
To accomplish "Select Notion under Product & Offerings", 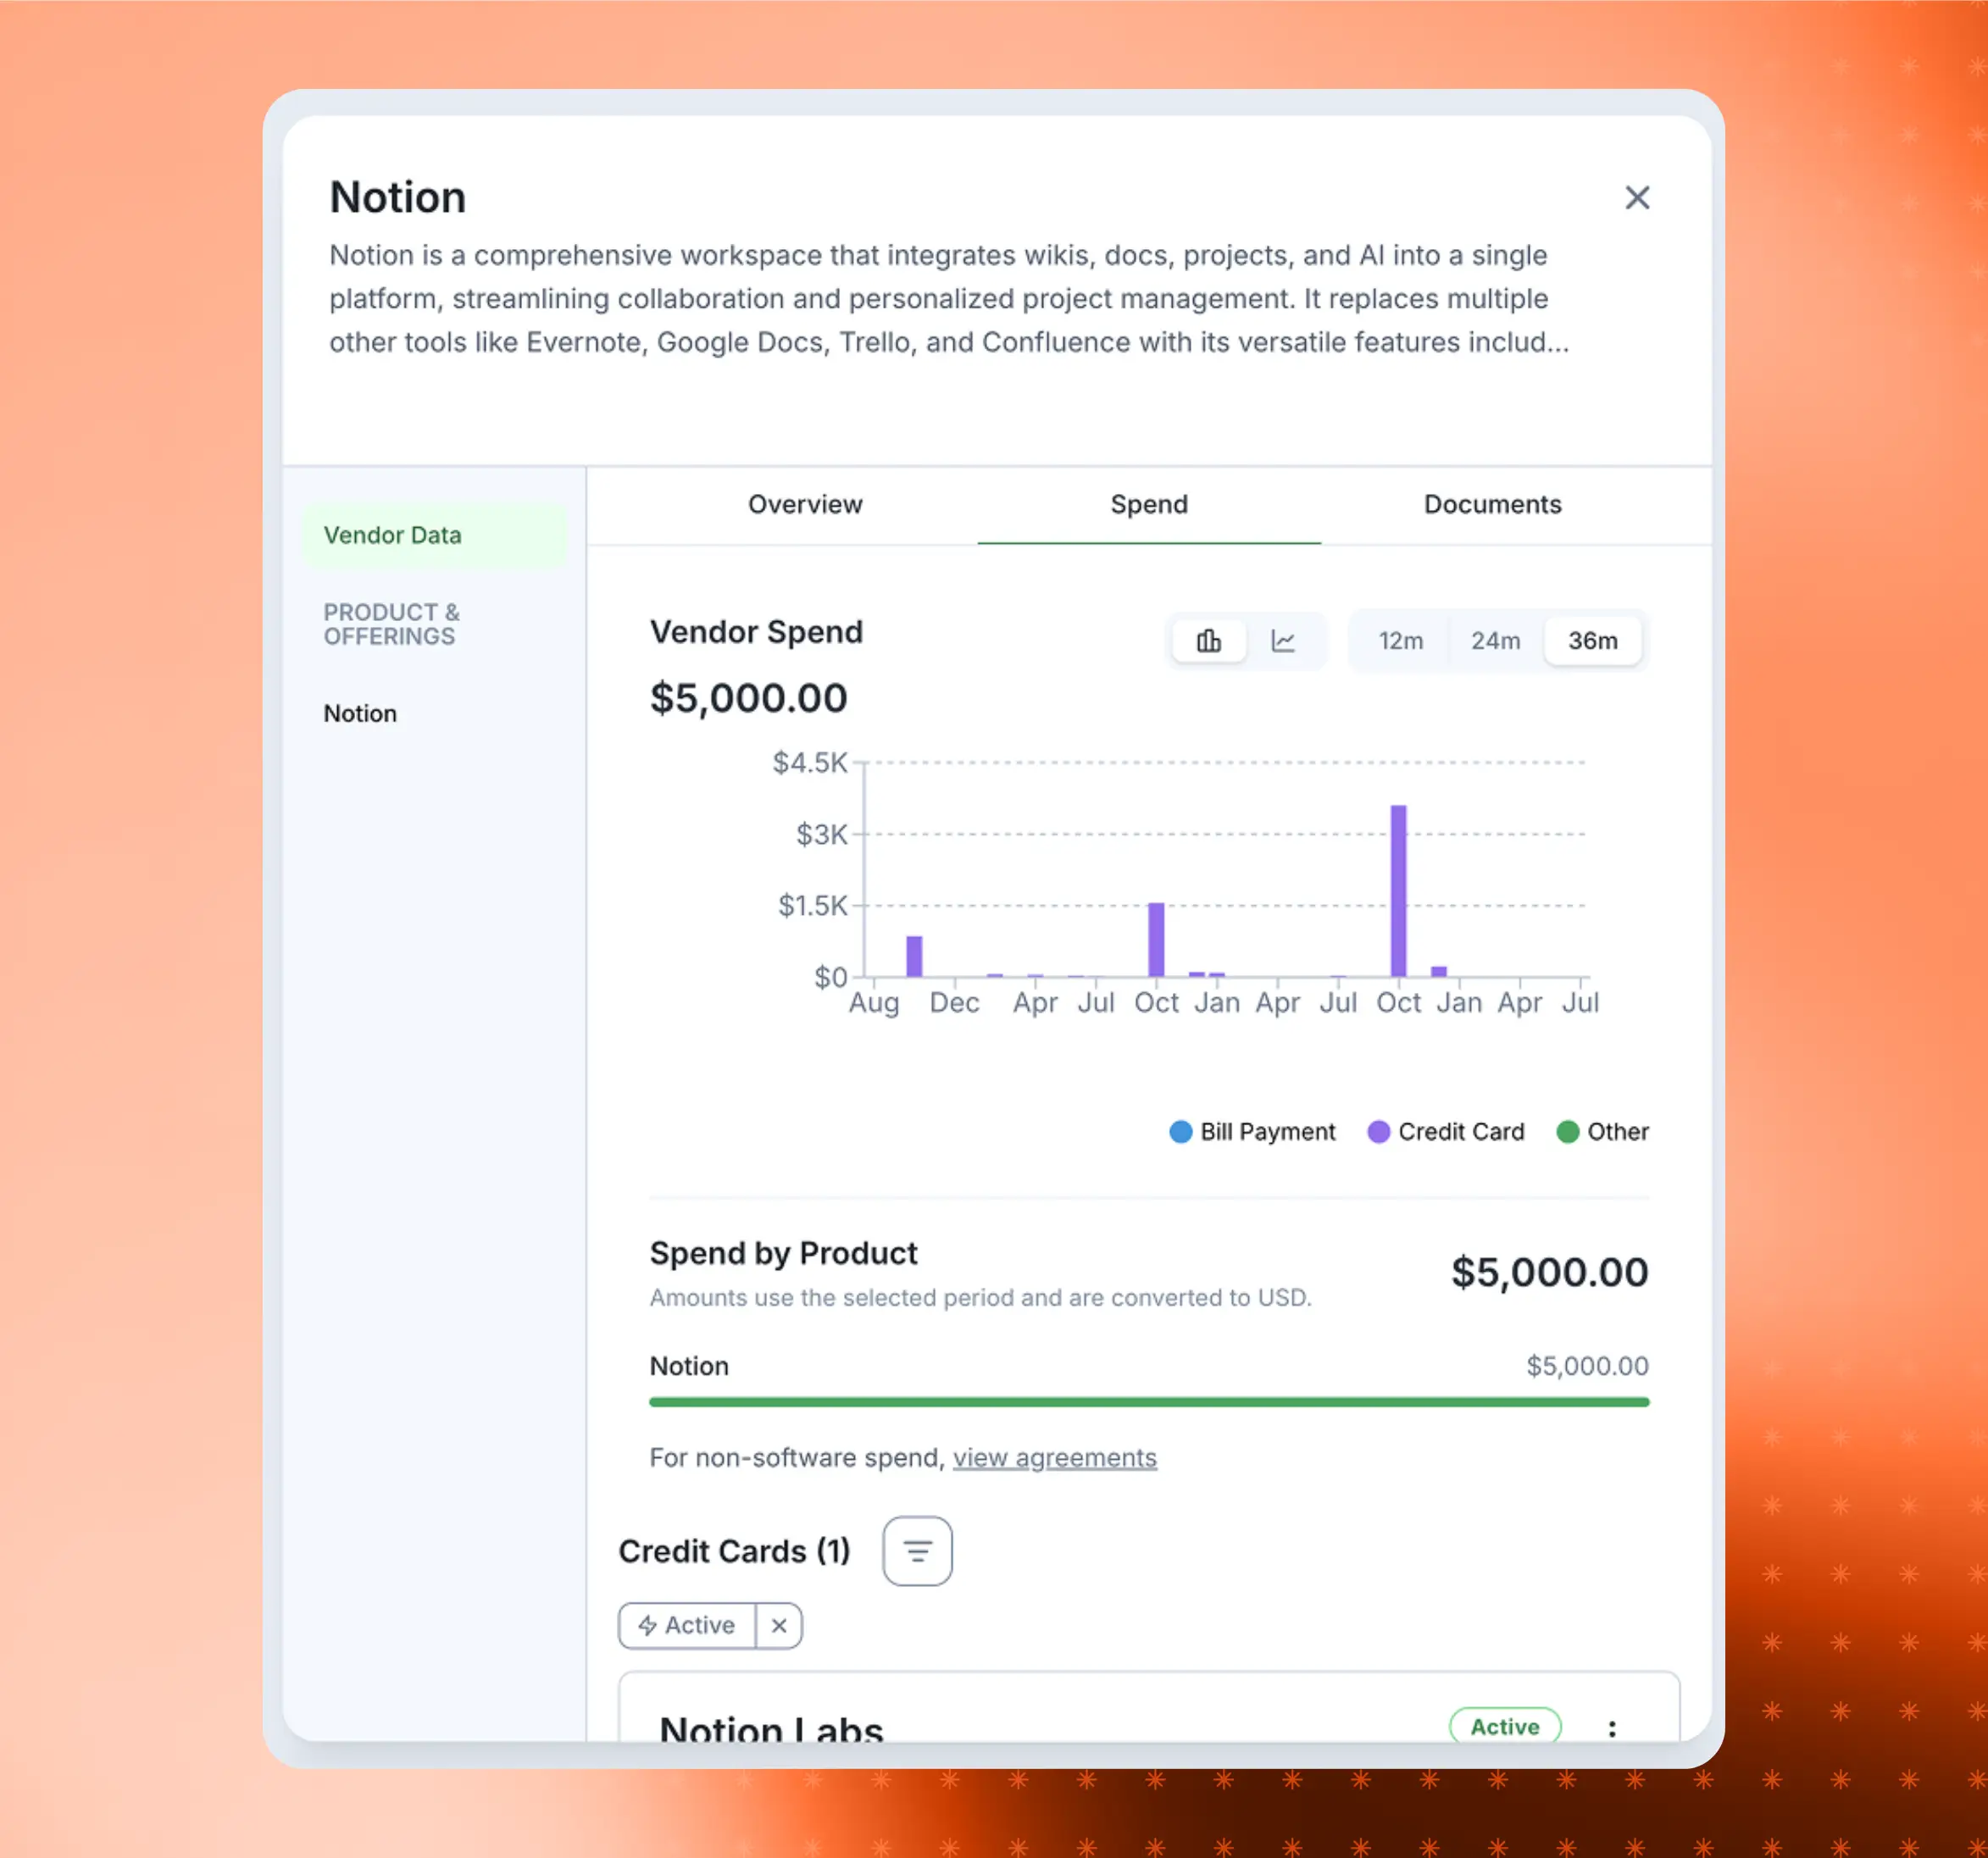I will coord(360,713).
